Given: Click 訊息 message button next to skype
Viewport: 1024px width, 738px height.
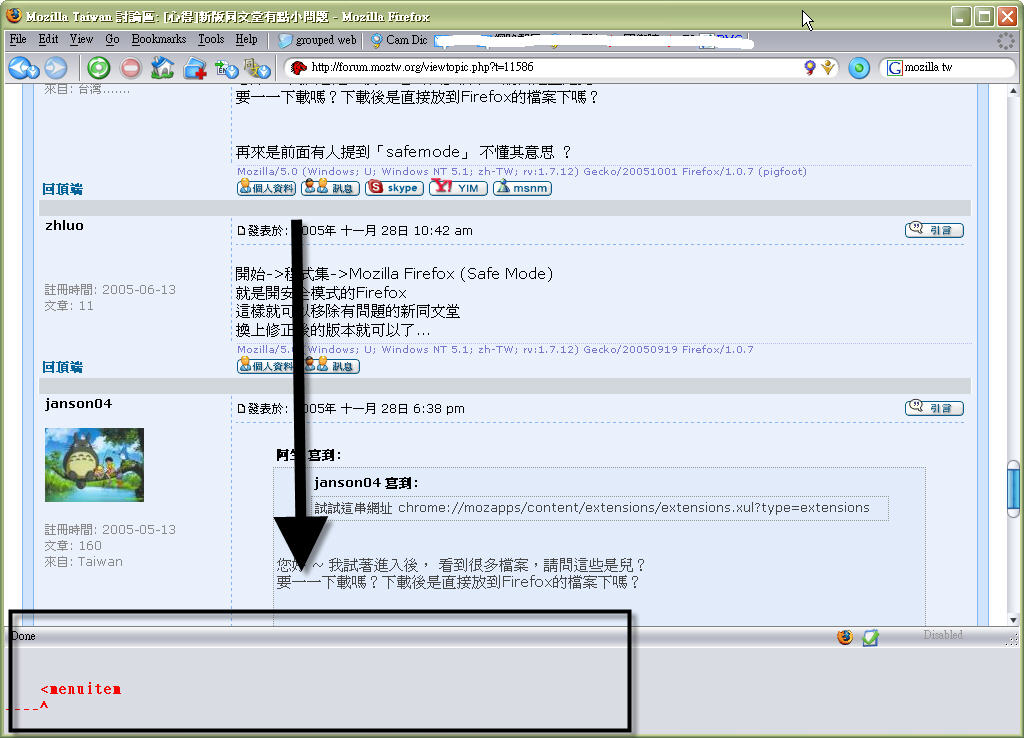Looking at the screenshot, I should tap(330, 187).
